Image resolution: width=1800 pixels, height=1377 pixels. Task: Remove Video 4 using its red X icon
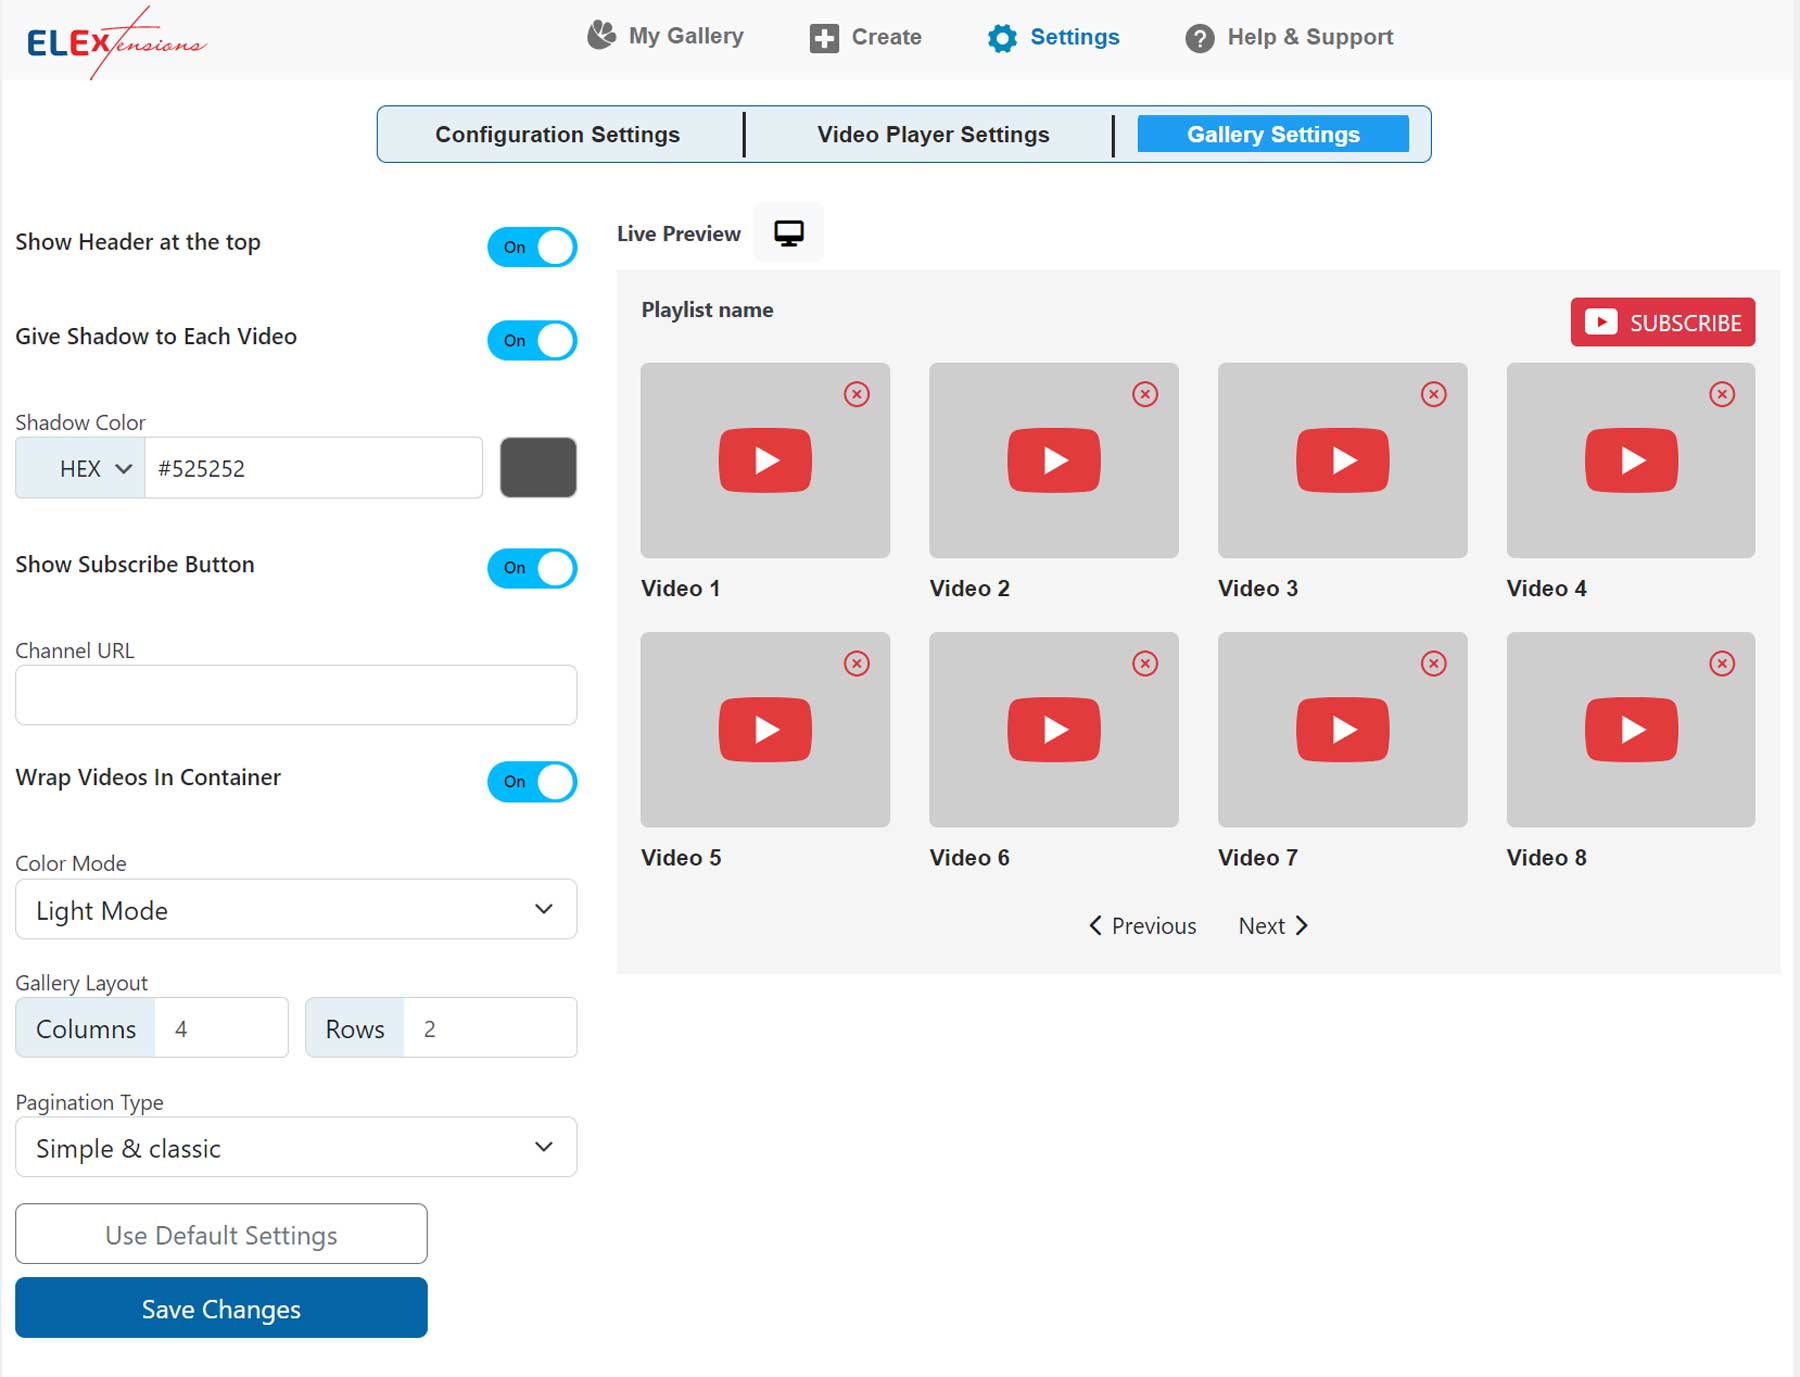pyautogui.click(x=1721, y=394)
